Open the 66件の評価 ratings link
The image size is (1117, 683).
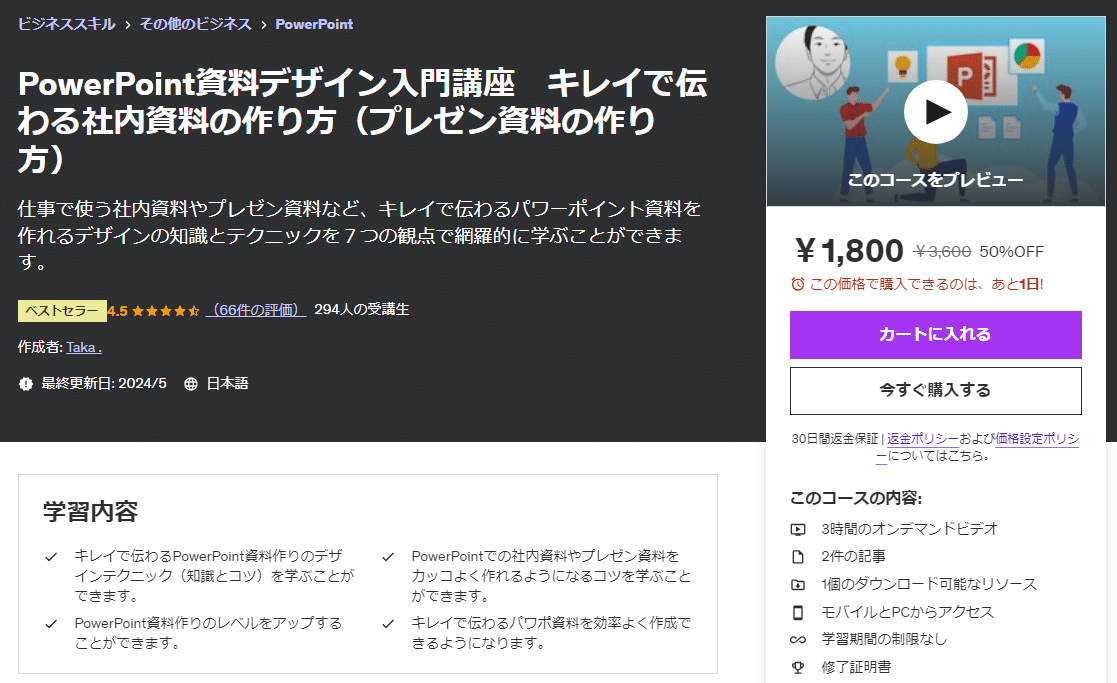[256, 310]
